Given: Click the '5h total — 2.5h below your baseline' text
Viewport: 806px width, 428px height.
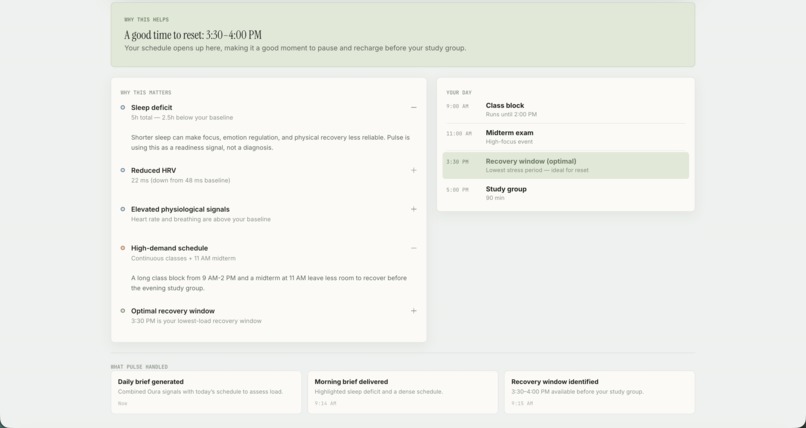Looking at the screenshot, I should point(182,118).
